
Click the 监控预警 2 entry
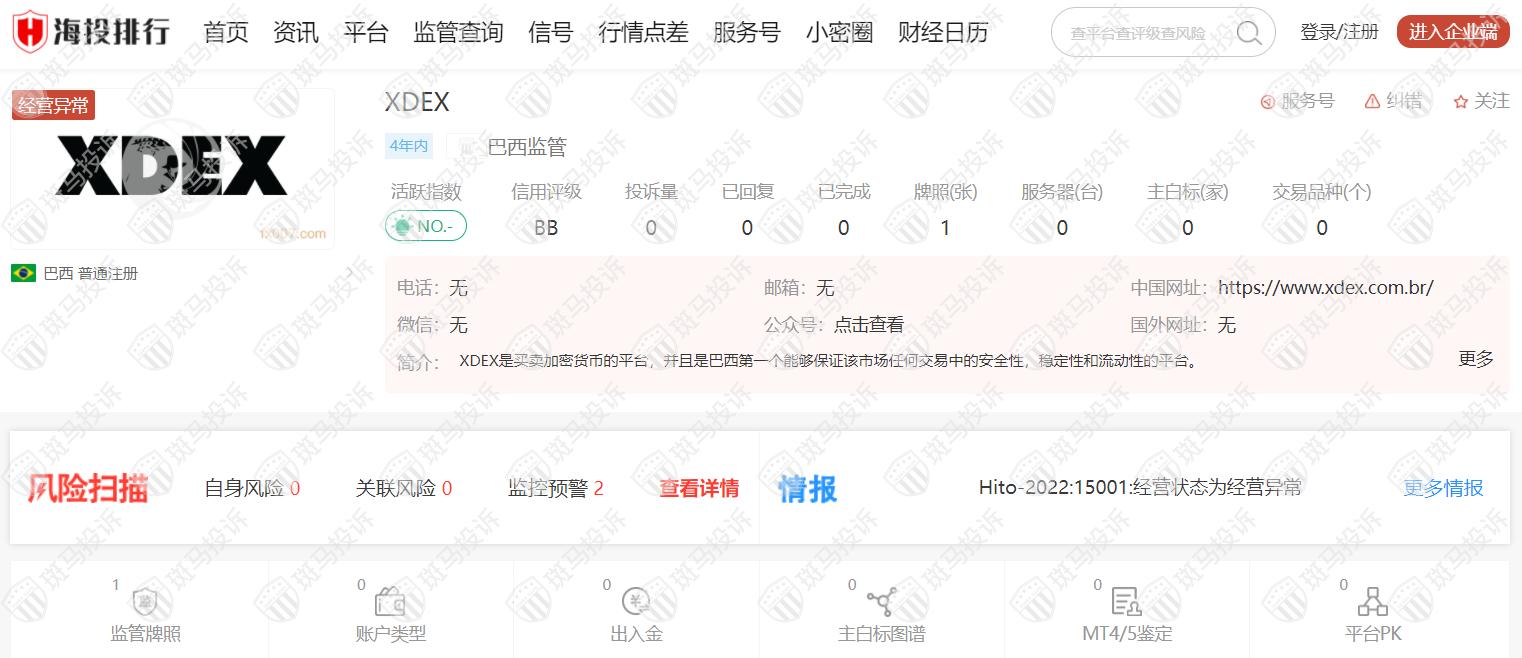556,488
